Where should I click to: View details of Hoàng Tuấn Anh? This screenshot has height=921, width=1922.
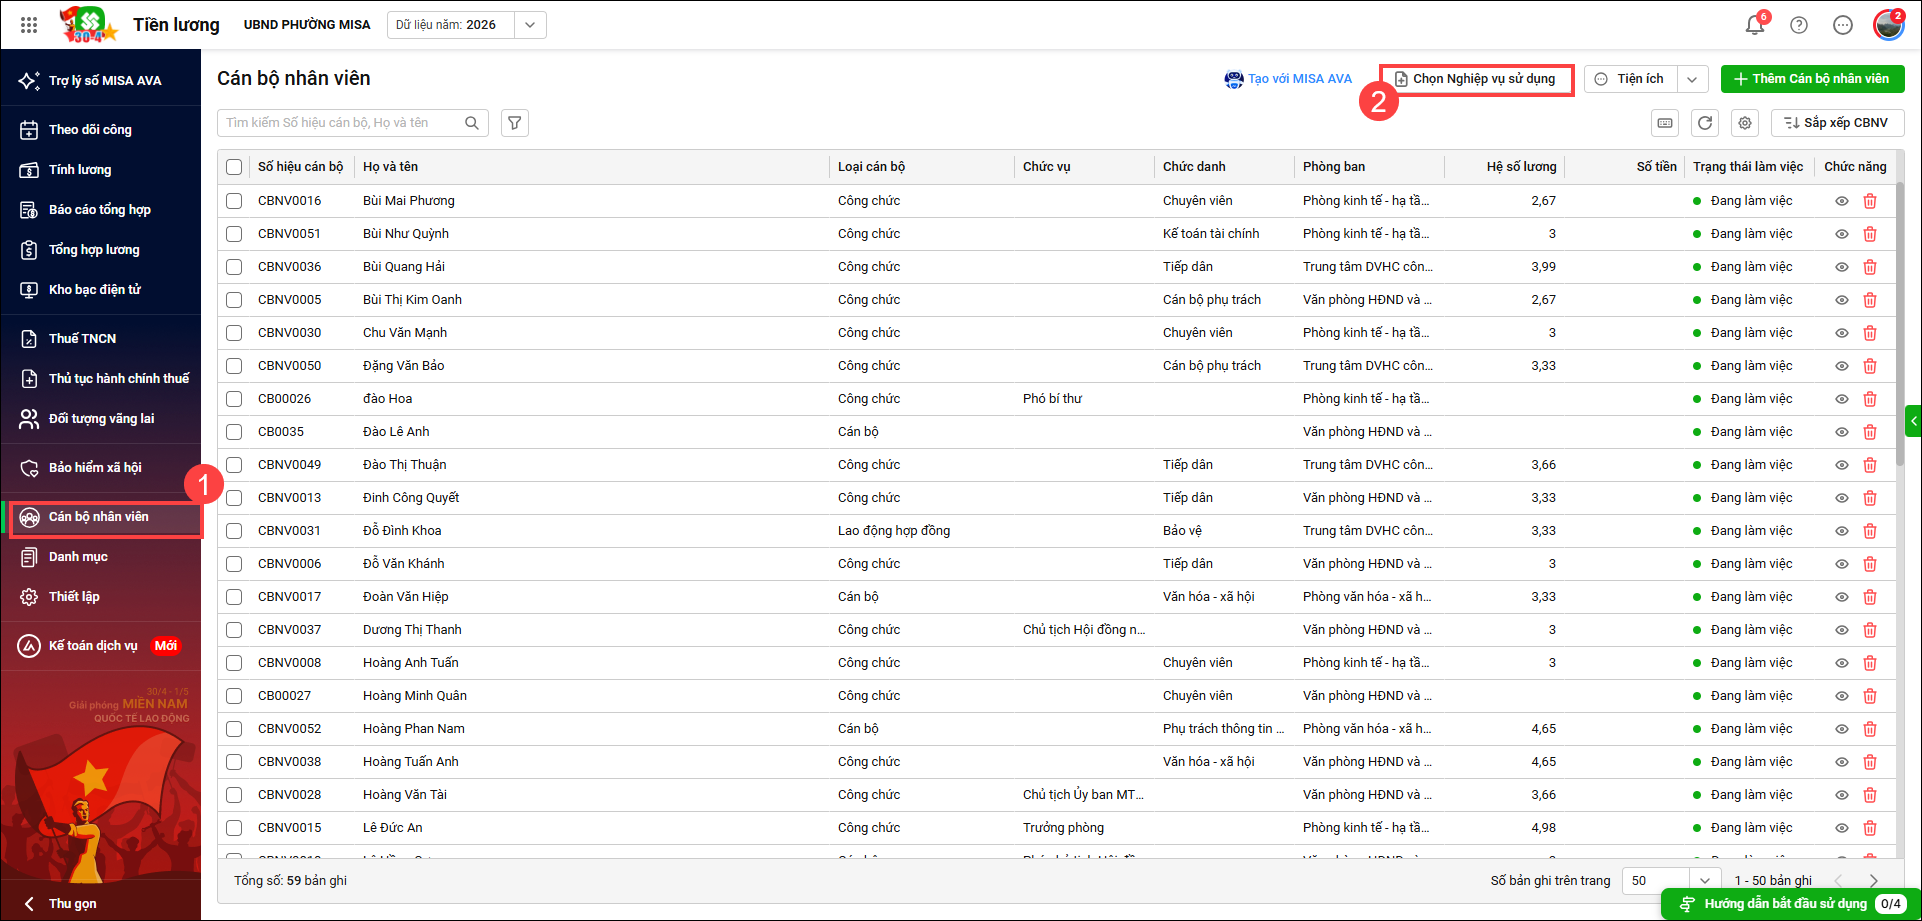[1842, 762]
